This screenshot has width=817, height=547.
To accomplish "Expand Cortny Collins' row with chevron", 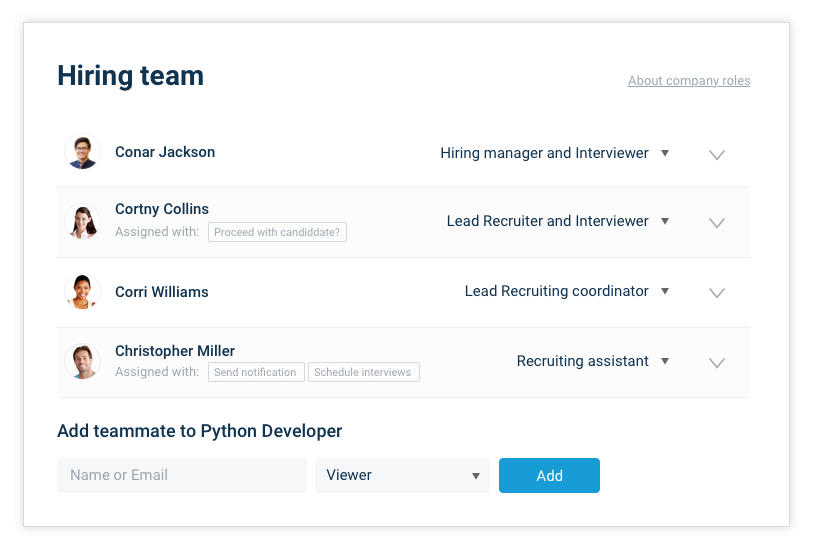I will (717, 223).
